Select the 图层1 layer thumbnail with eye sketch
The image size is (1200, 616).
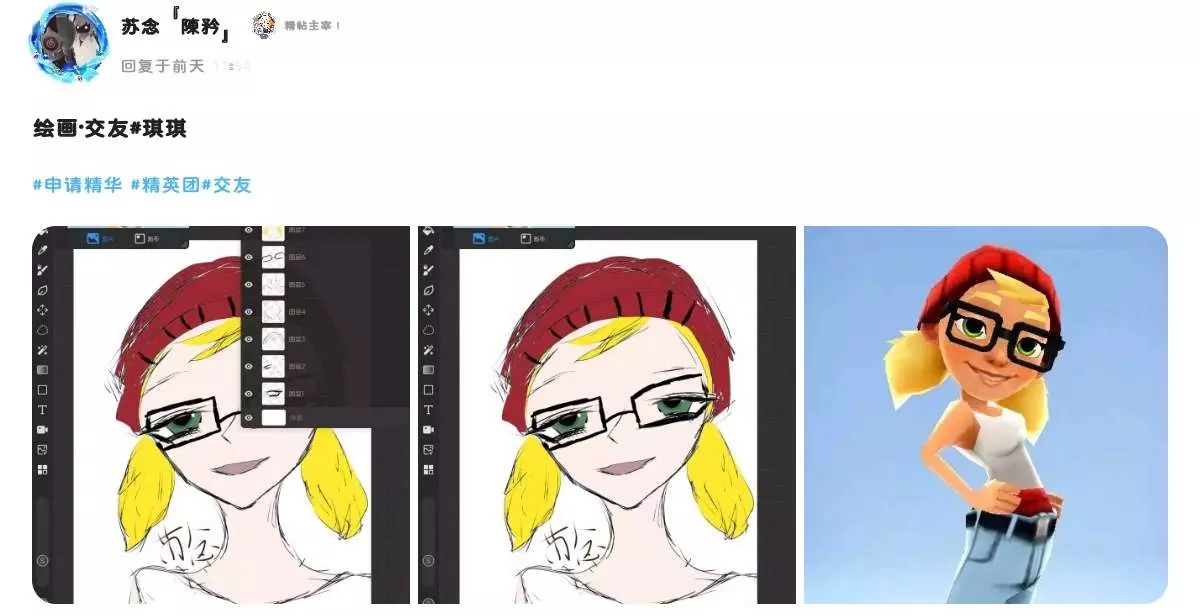273,393
